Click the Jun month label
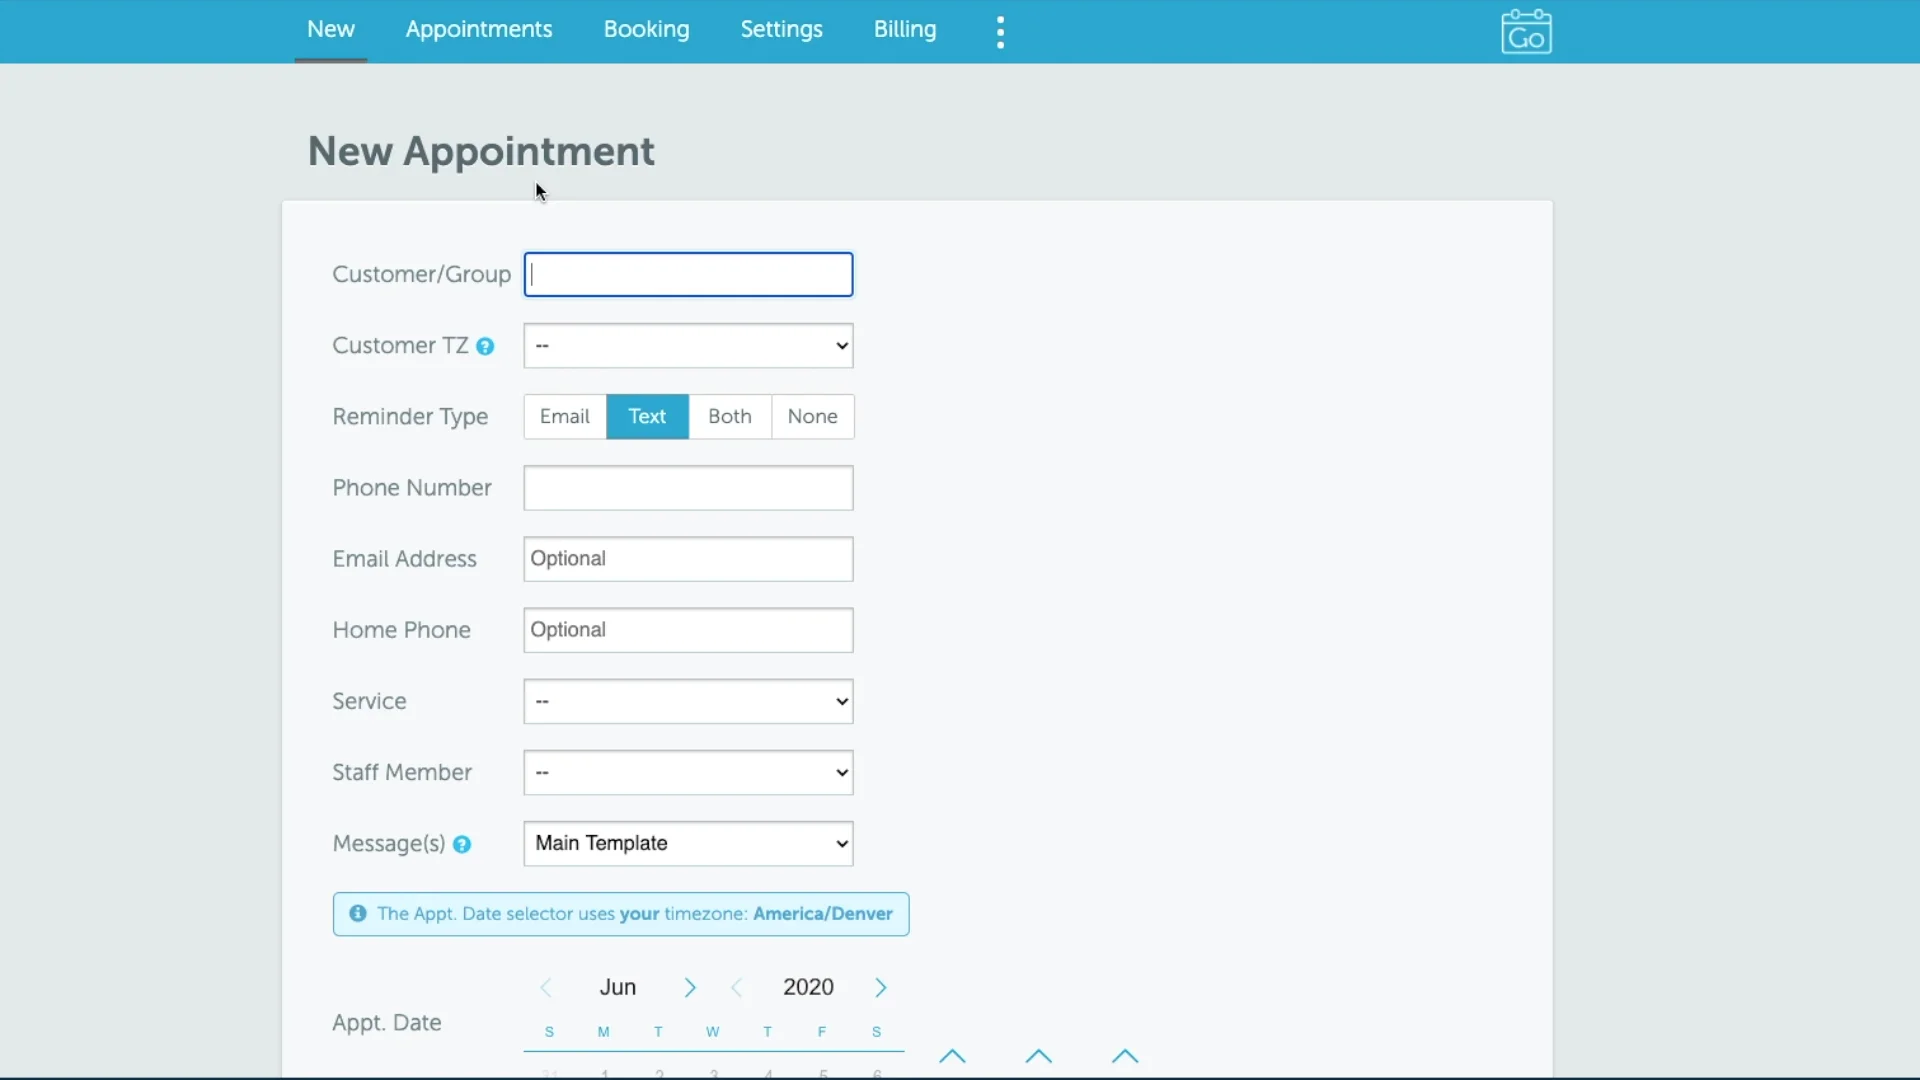The height and width of the screenshot is (1080, 1920). [x=618, y=988]
